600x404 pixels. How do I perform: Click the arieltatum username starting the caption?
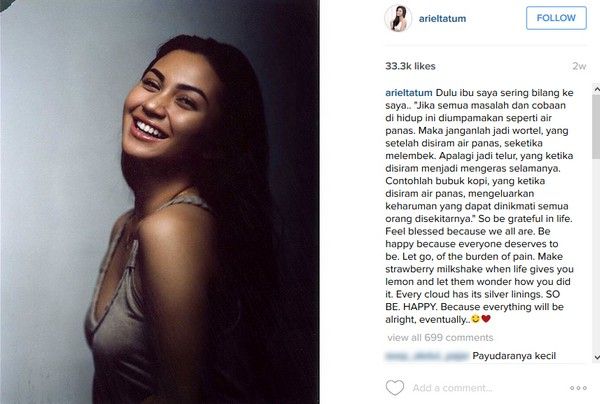(x=409, y=93)
